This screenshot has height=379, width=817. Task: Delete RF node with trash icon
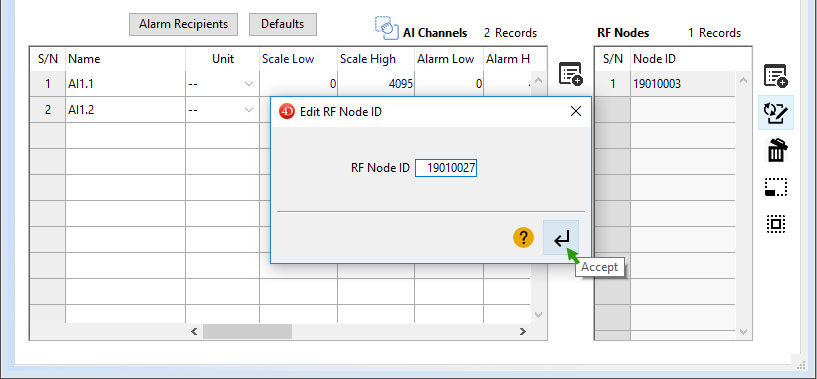776,150
